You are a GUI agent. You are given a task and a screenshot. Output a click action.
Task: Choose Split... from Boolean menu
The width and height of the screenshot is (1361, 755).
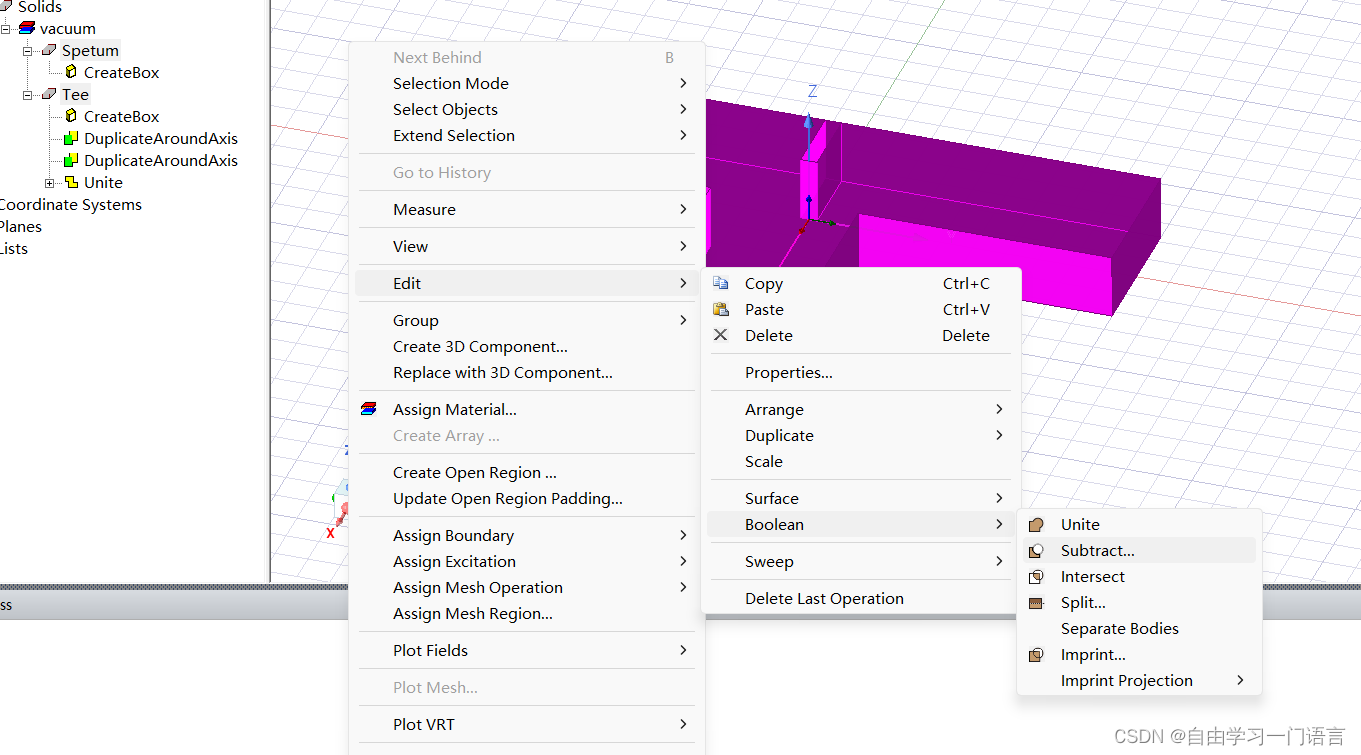(1139, 602)
